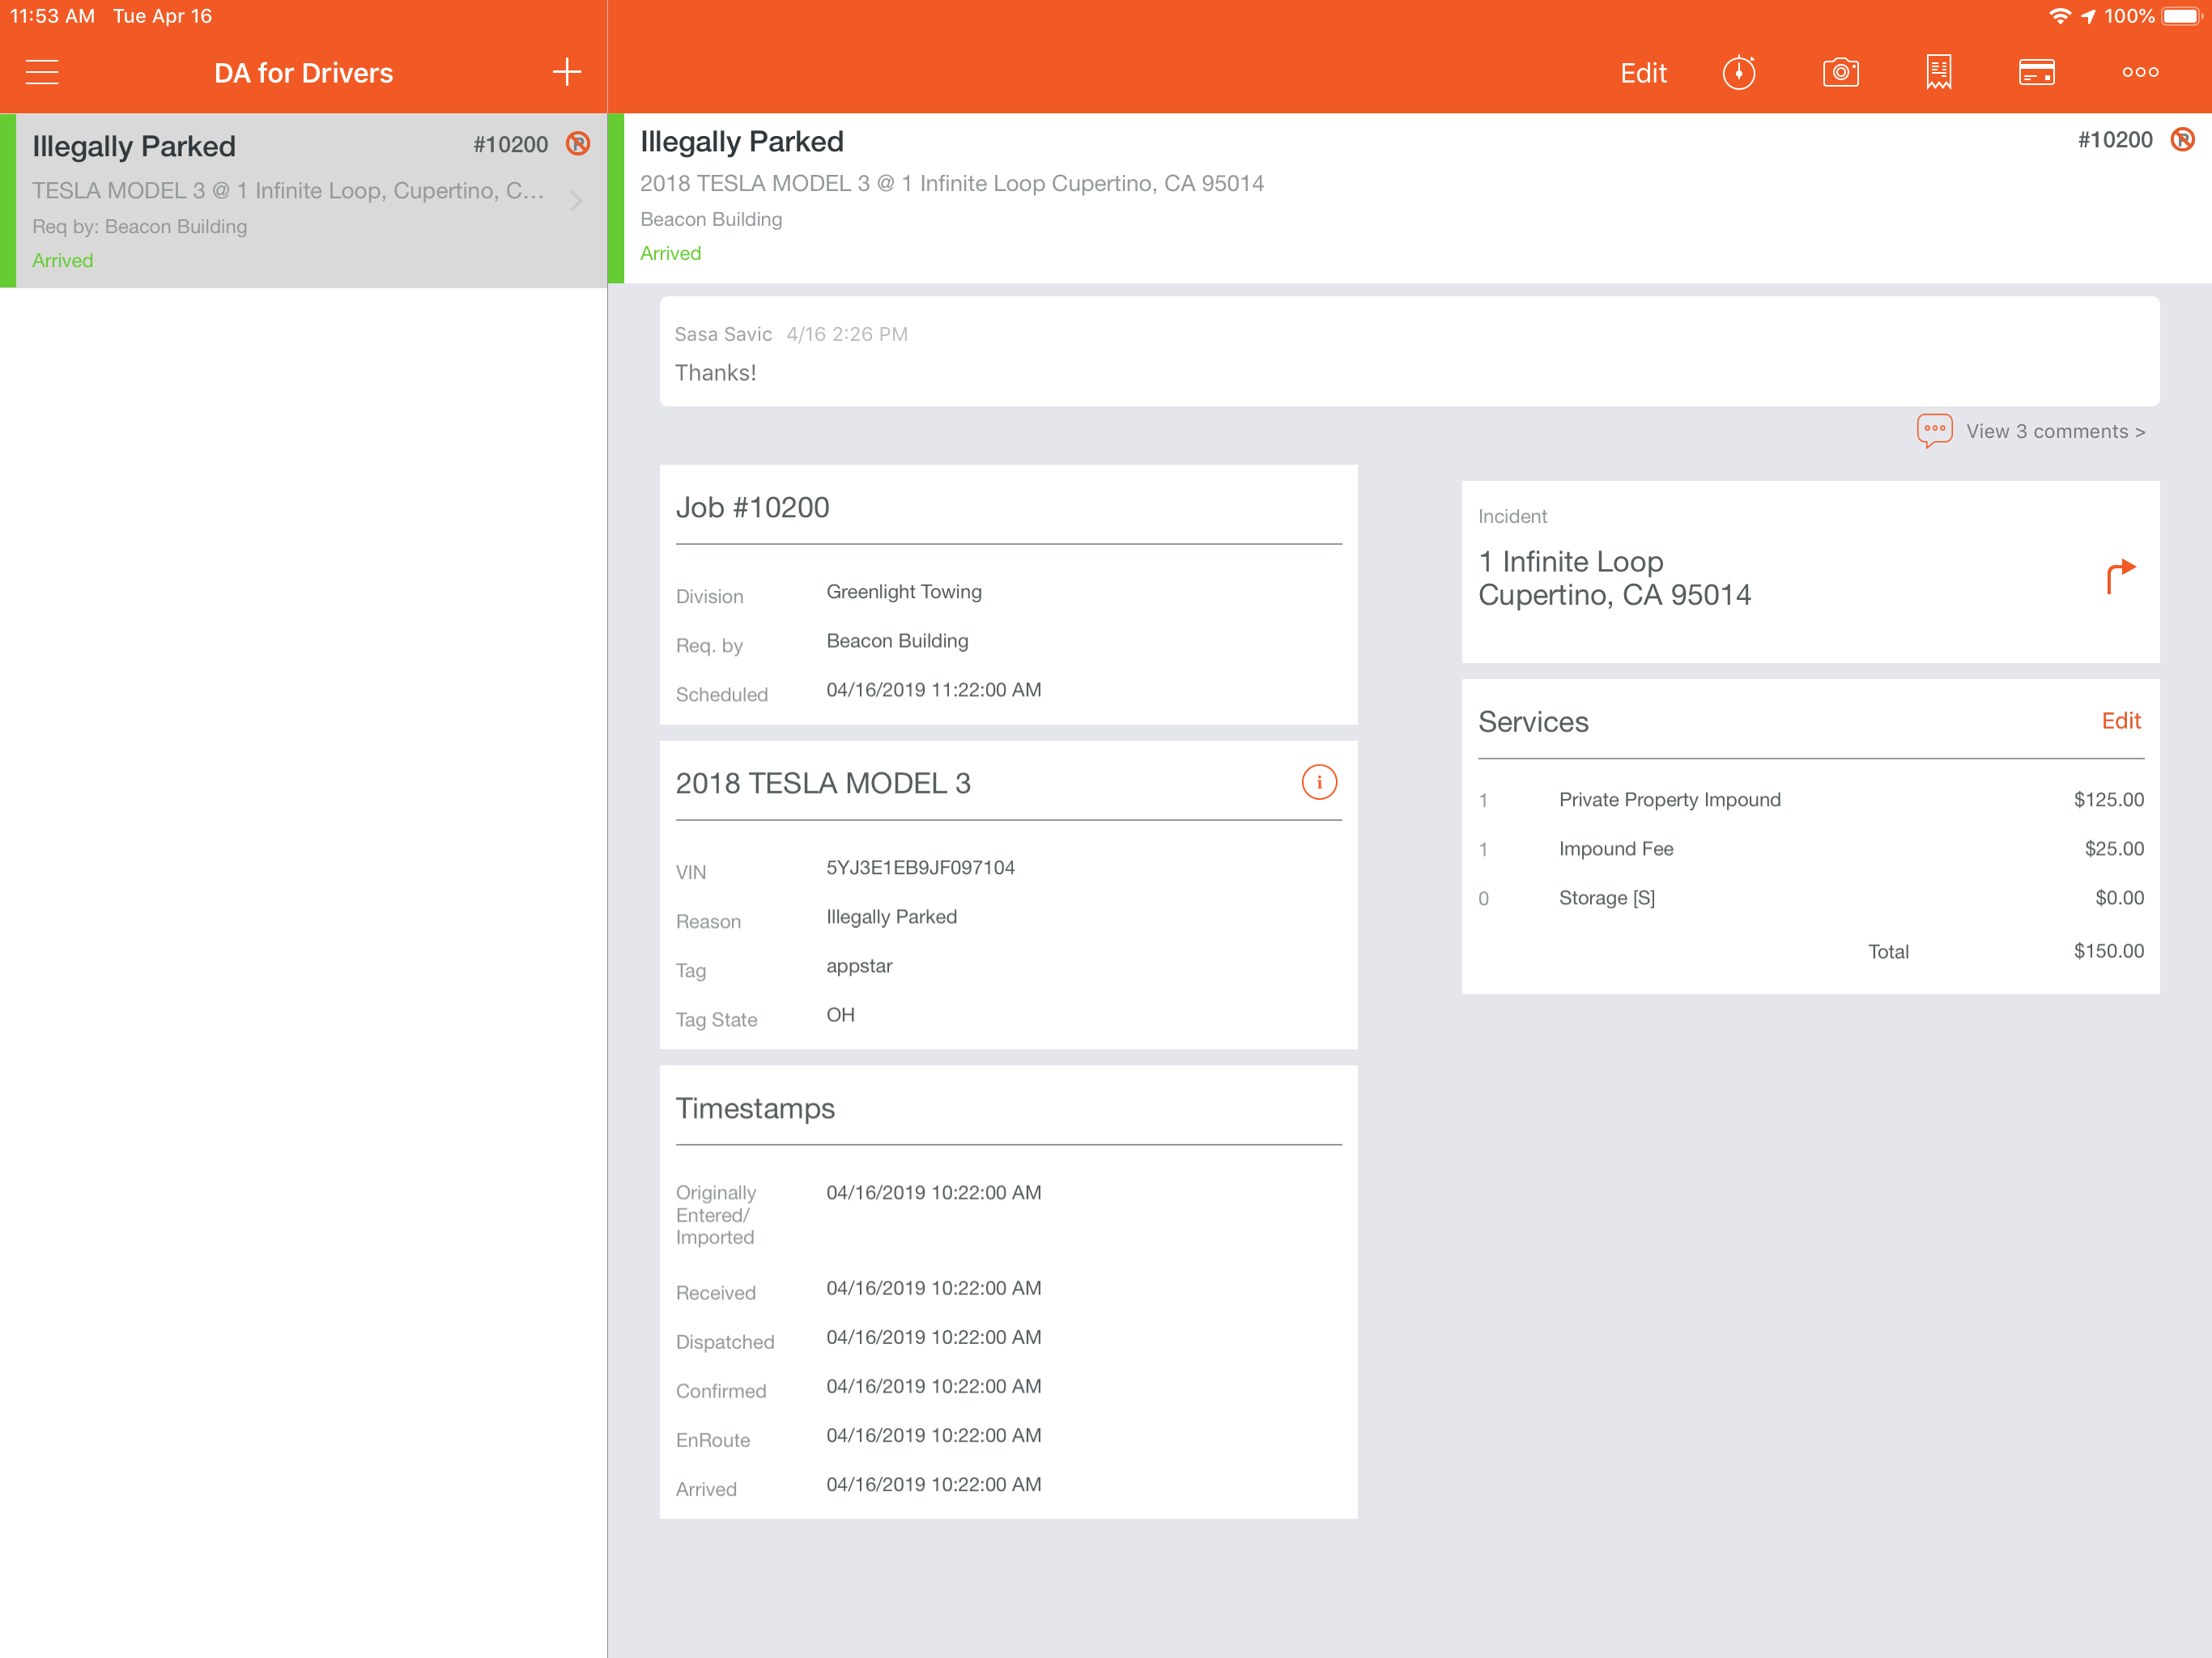2212x1658 pixels.
Task: Tap no-parking icon on job list item
Action: point(578,144)
